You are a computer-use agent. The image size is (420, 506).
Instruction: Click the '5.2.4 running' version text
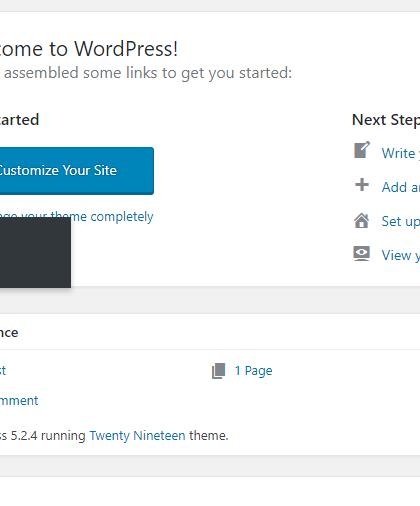(48, 436)
